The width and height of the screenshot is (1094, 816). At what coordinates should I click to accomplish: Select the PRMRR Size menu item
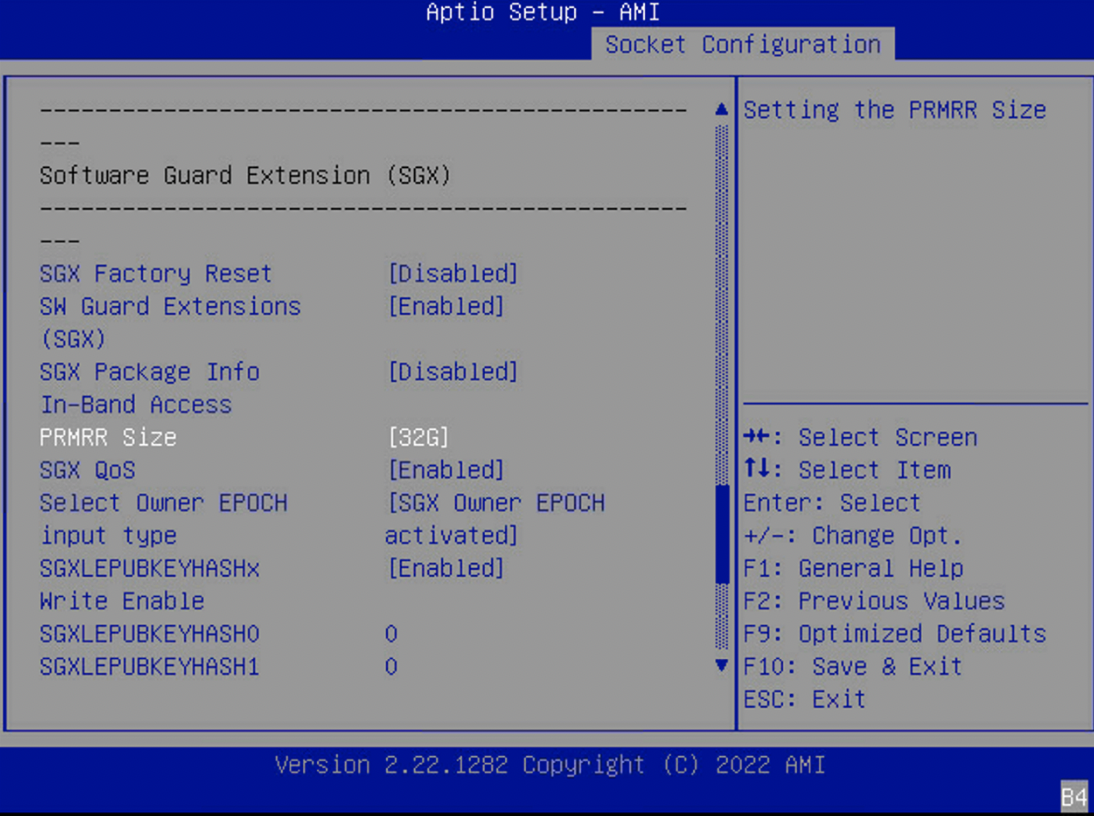tap(108, 438)
